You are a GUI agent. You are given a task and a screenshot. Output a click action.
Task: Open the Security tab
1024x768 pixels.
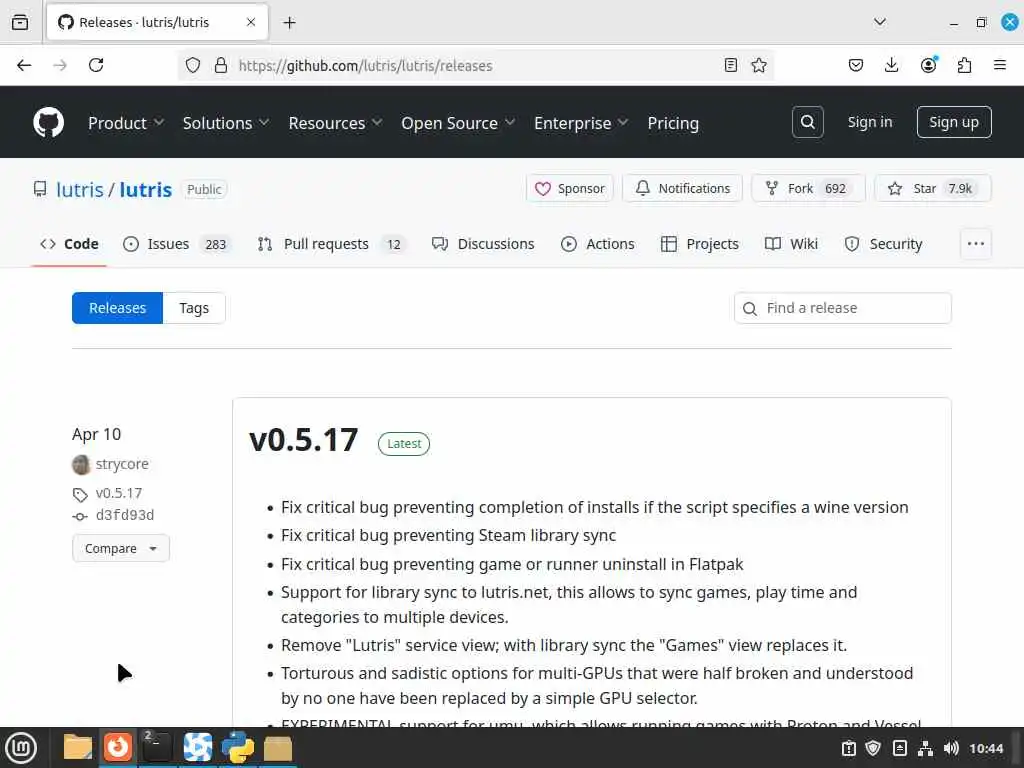883,244
